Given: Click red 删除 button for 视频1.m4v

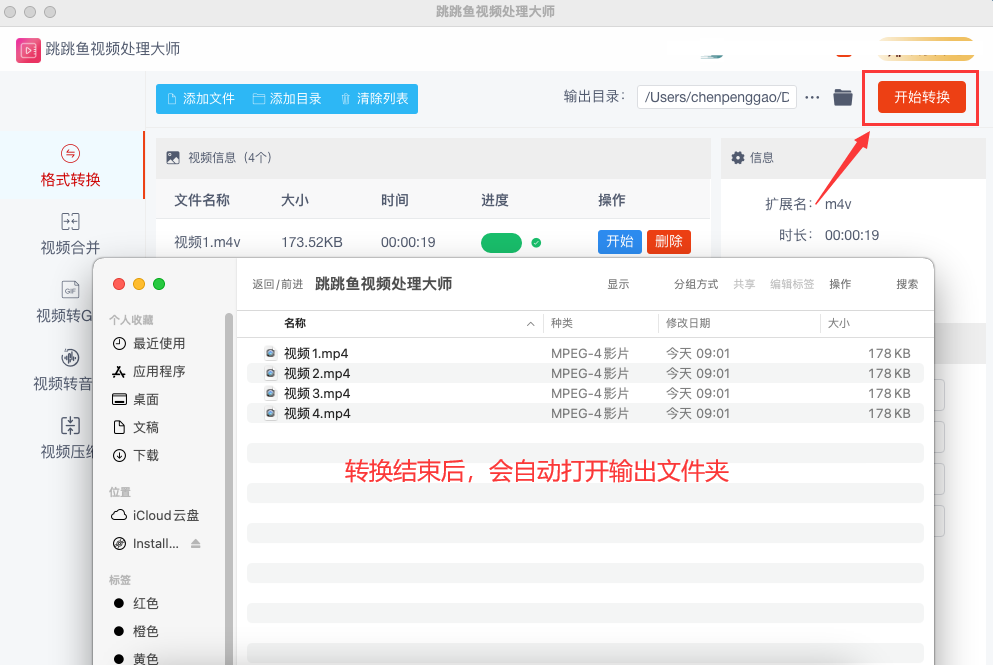Looking at the screenshot, I should 668,241.
